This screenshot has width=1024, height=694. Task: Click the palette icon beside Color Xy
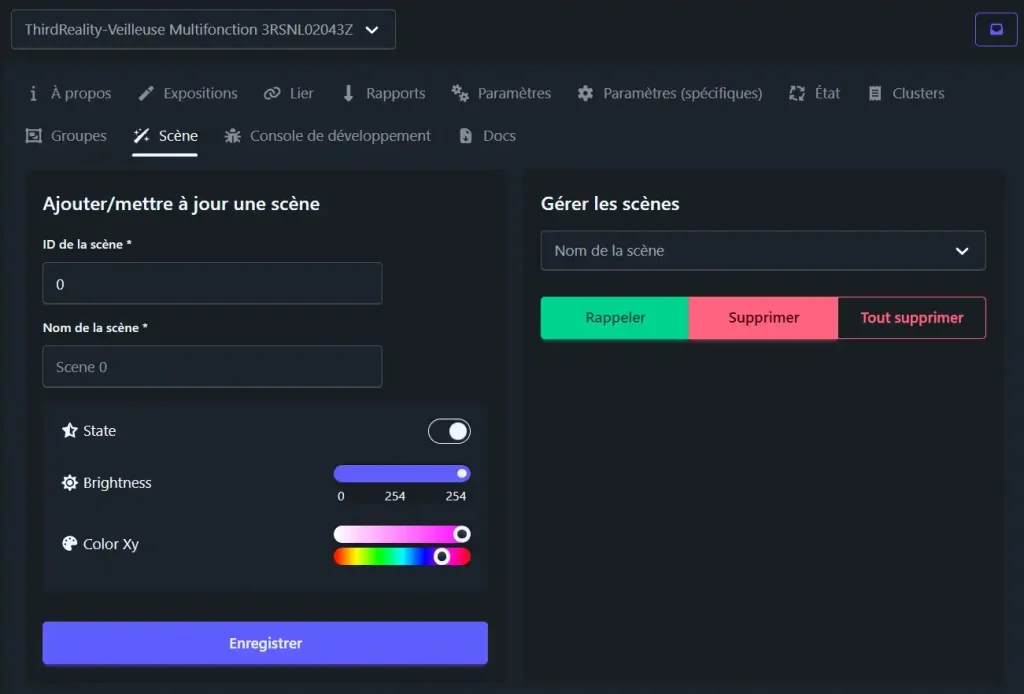click(69, 543)
